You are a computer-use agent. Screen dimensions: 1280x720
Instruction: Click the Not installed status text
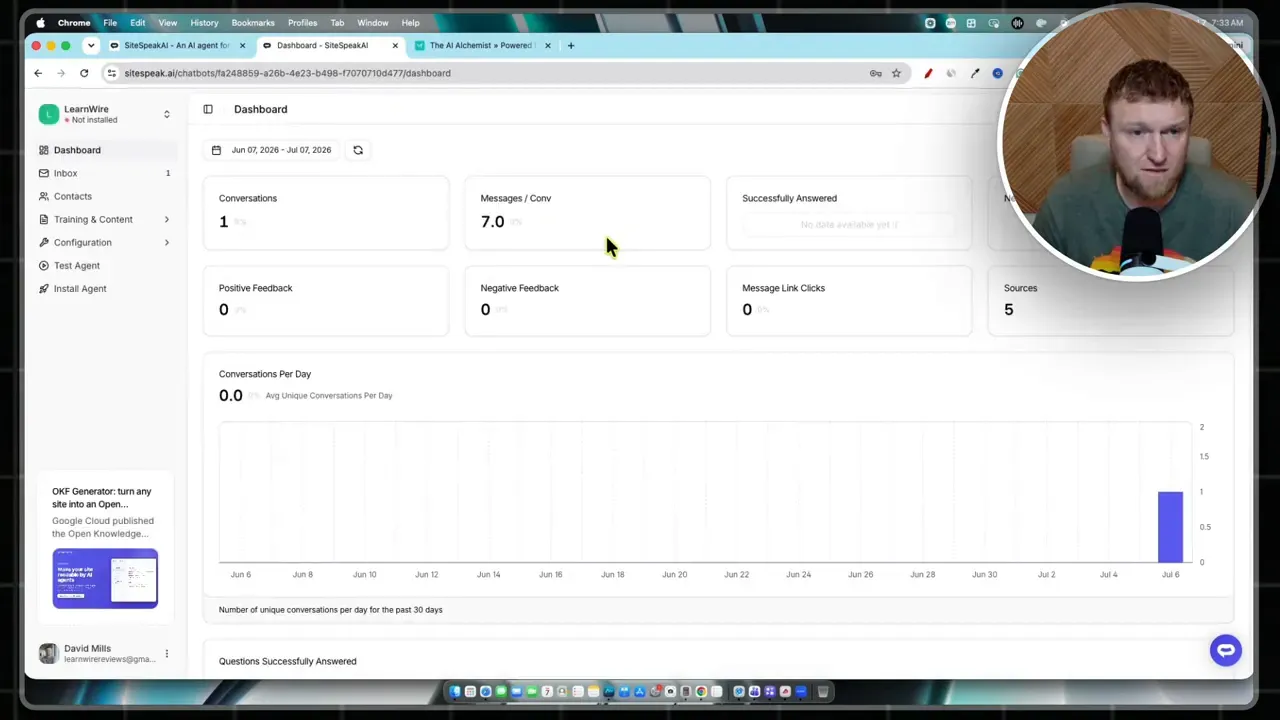94,120
